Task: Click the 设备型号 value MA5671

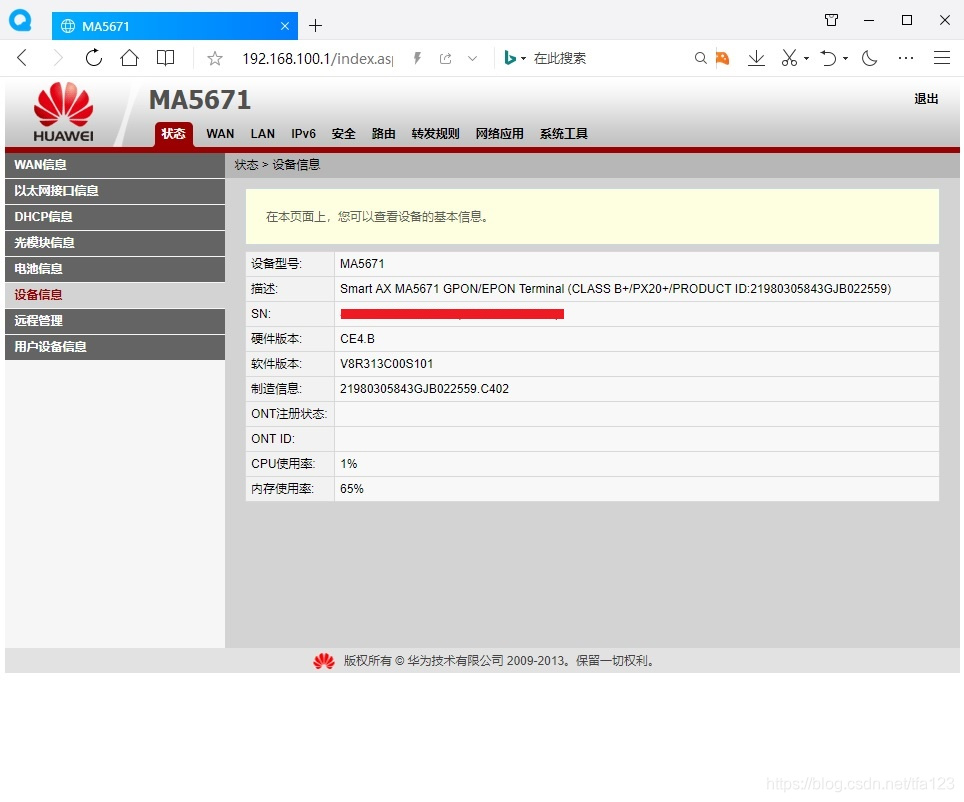Action: (362, 264)
